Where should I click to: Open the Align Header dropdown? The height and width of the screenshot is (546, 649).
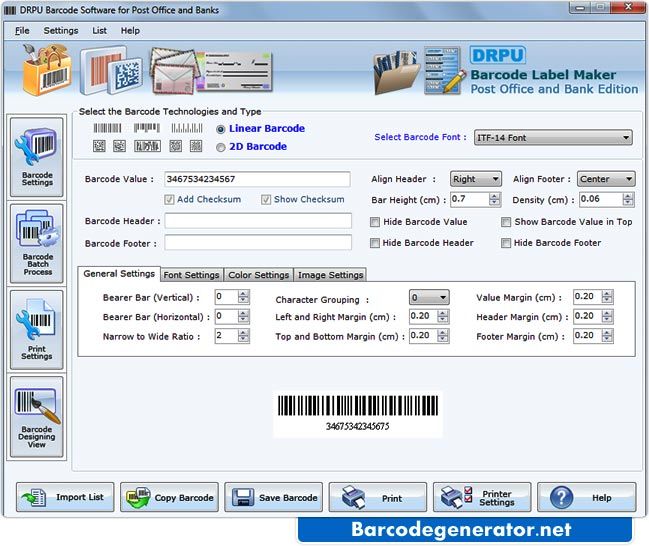[x=476, y=179]
